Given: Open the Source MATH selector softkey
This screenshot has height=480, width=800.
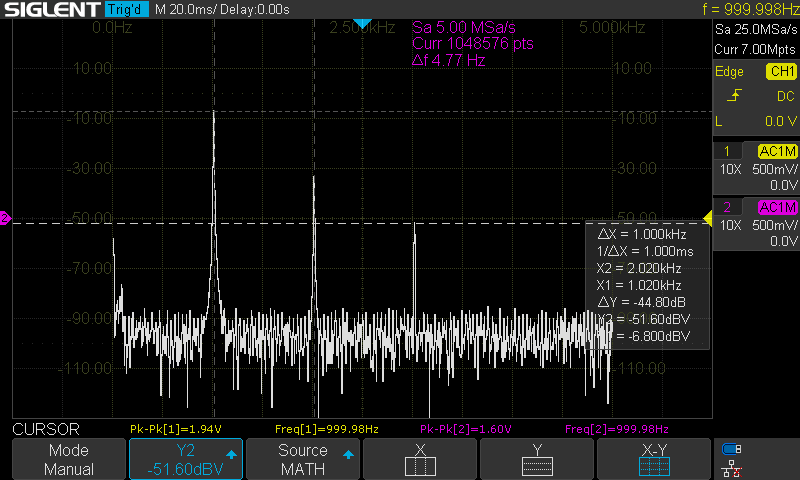Looking at the screenshot, I should pos(303,459).
